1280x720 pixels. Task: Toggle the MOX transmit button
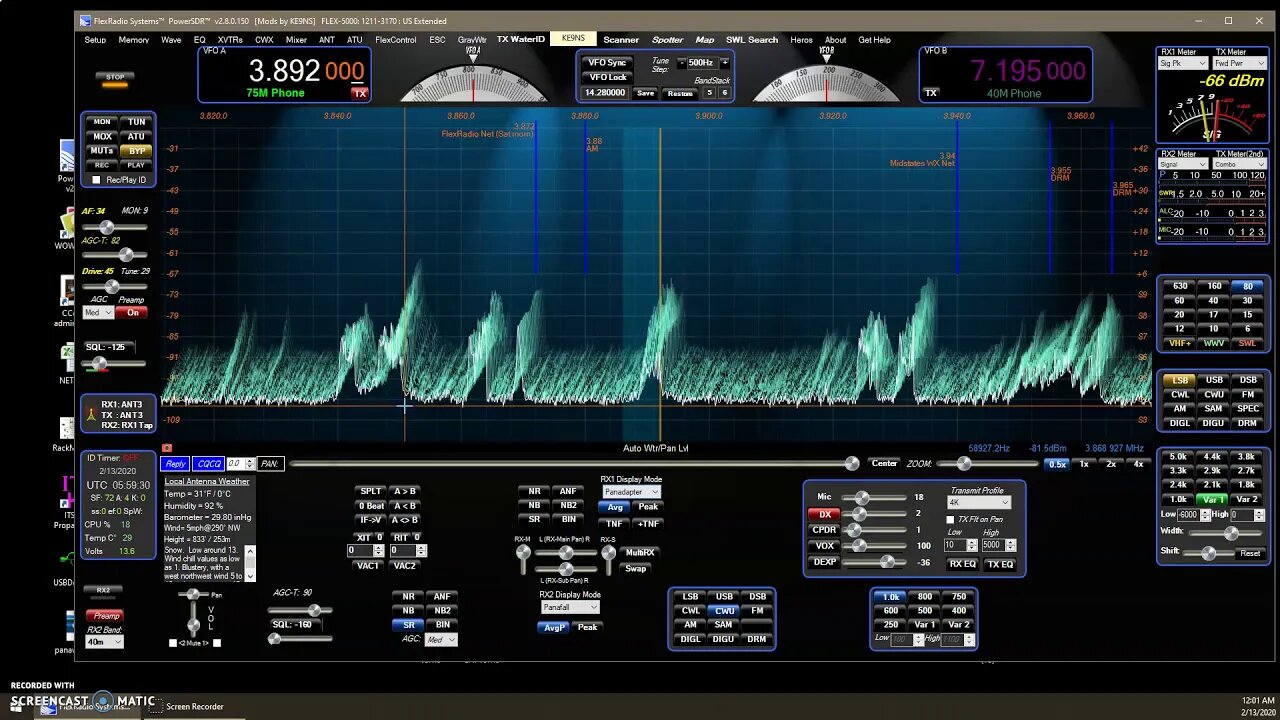[102, 136]
